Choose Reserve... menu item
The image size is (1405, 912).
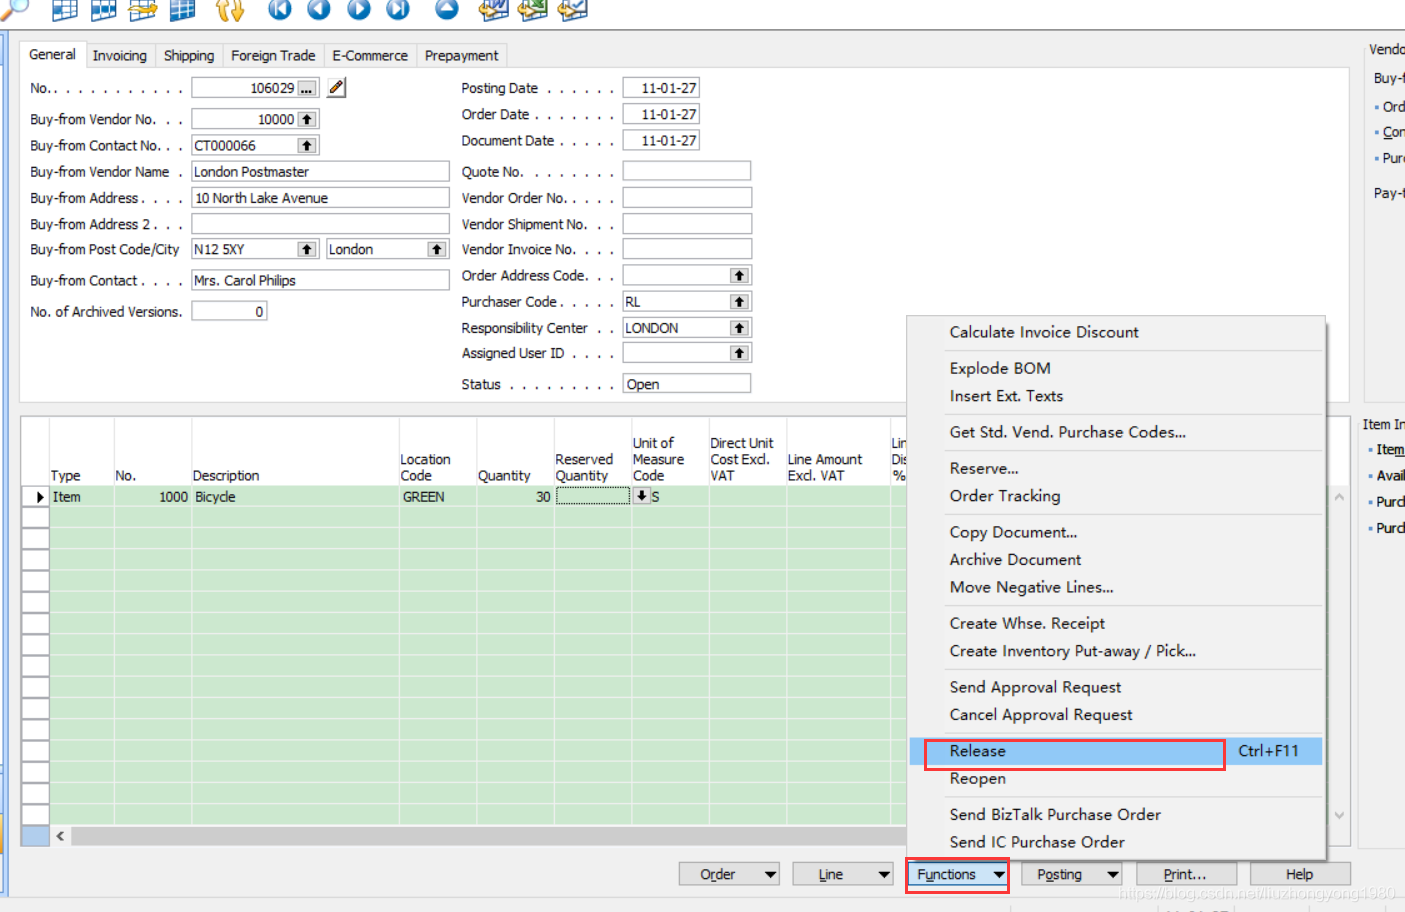1116,468
